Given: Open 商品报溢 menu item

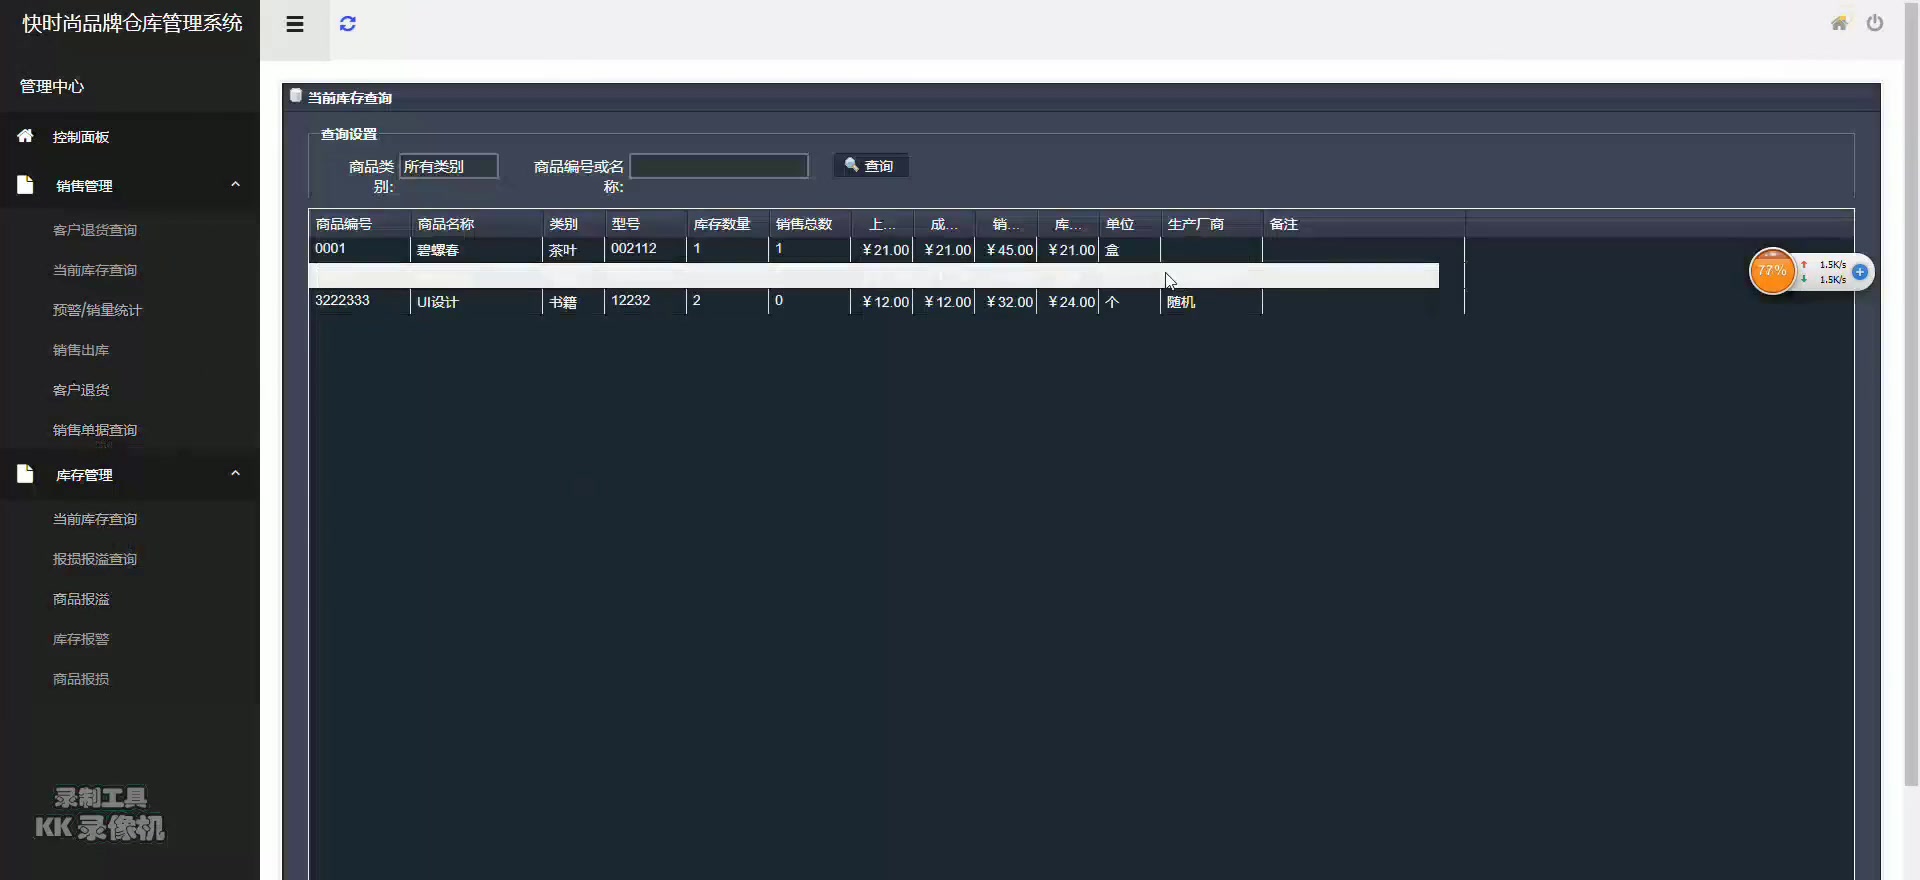Looking at the screenshot, I should point(81,599).
